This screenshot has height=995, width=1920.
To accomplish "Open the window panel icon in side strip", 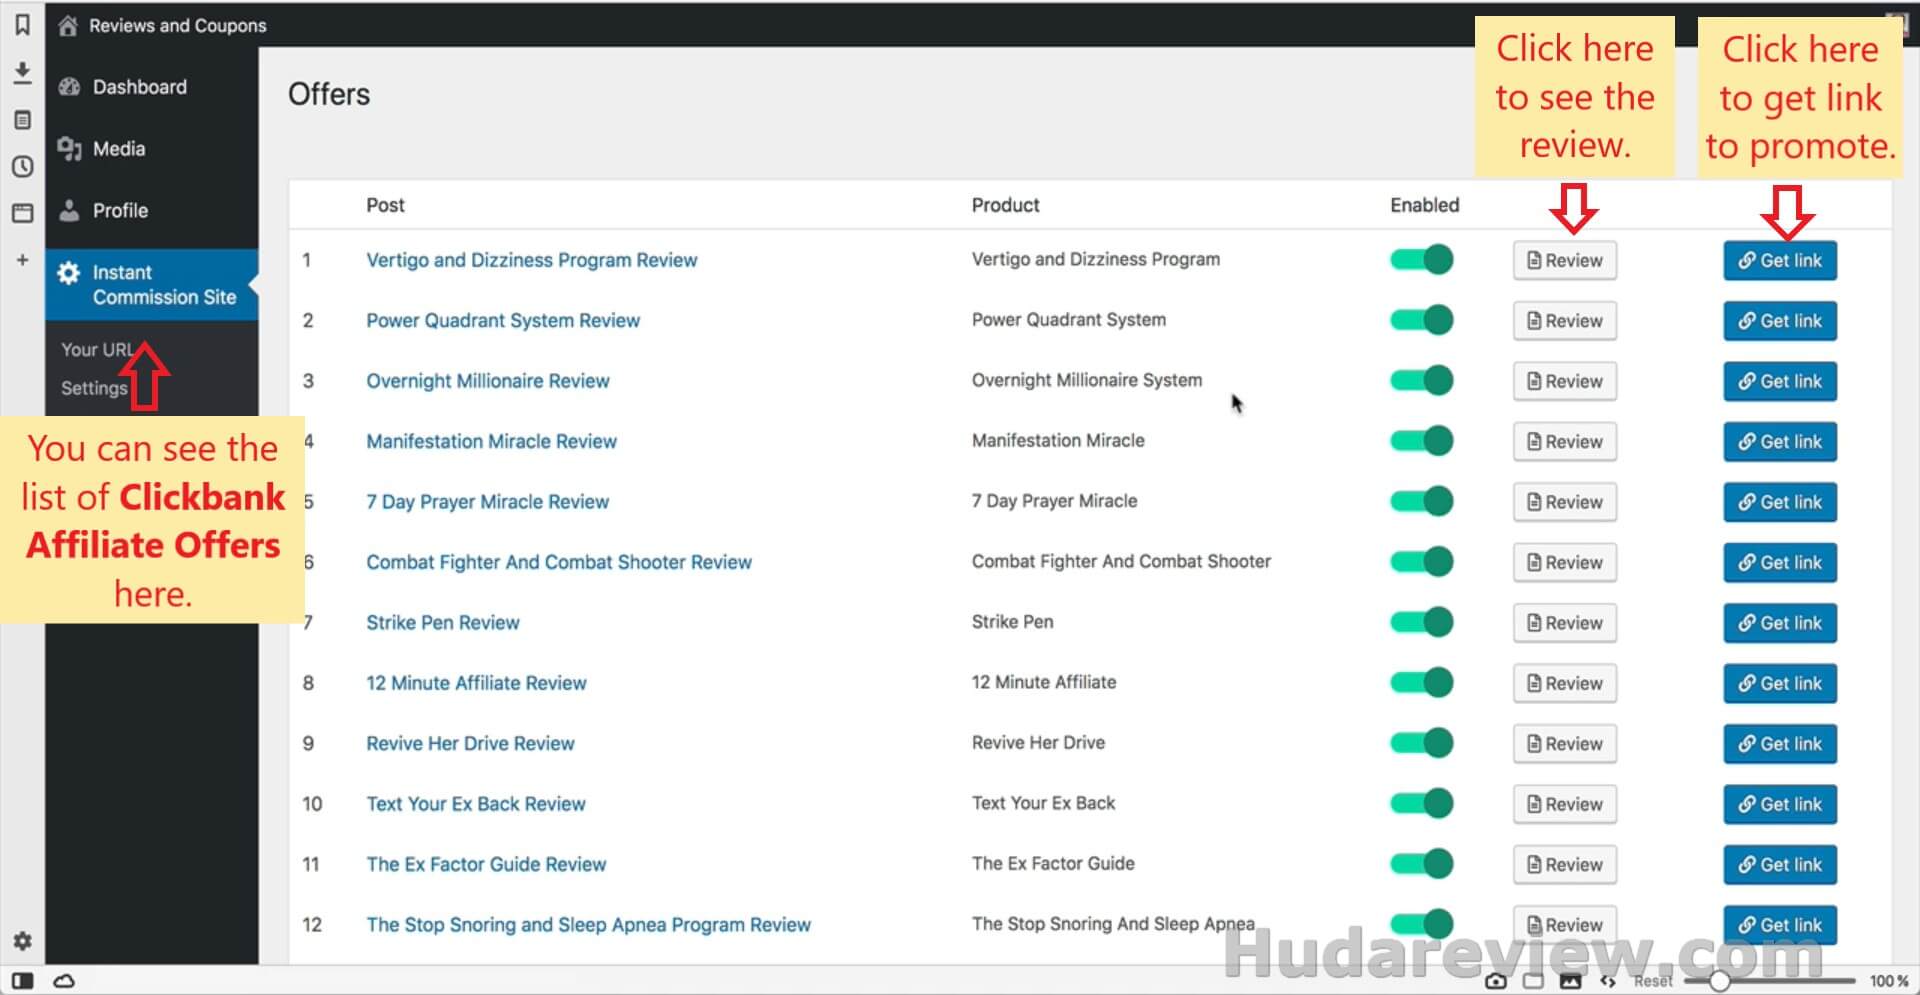I will click(22, 213).
